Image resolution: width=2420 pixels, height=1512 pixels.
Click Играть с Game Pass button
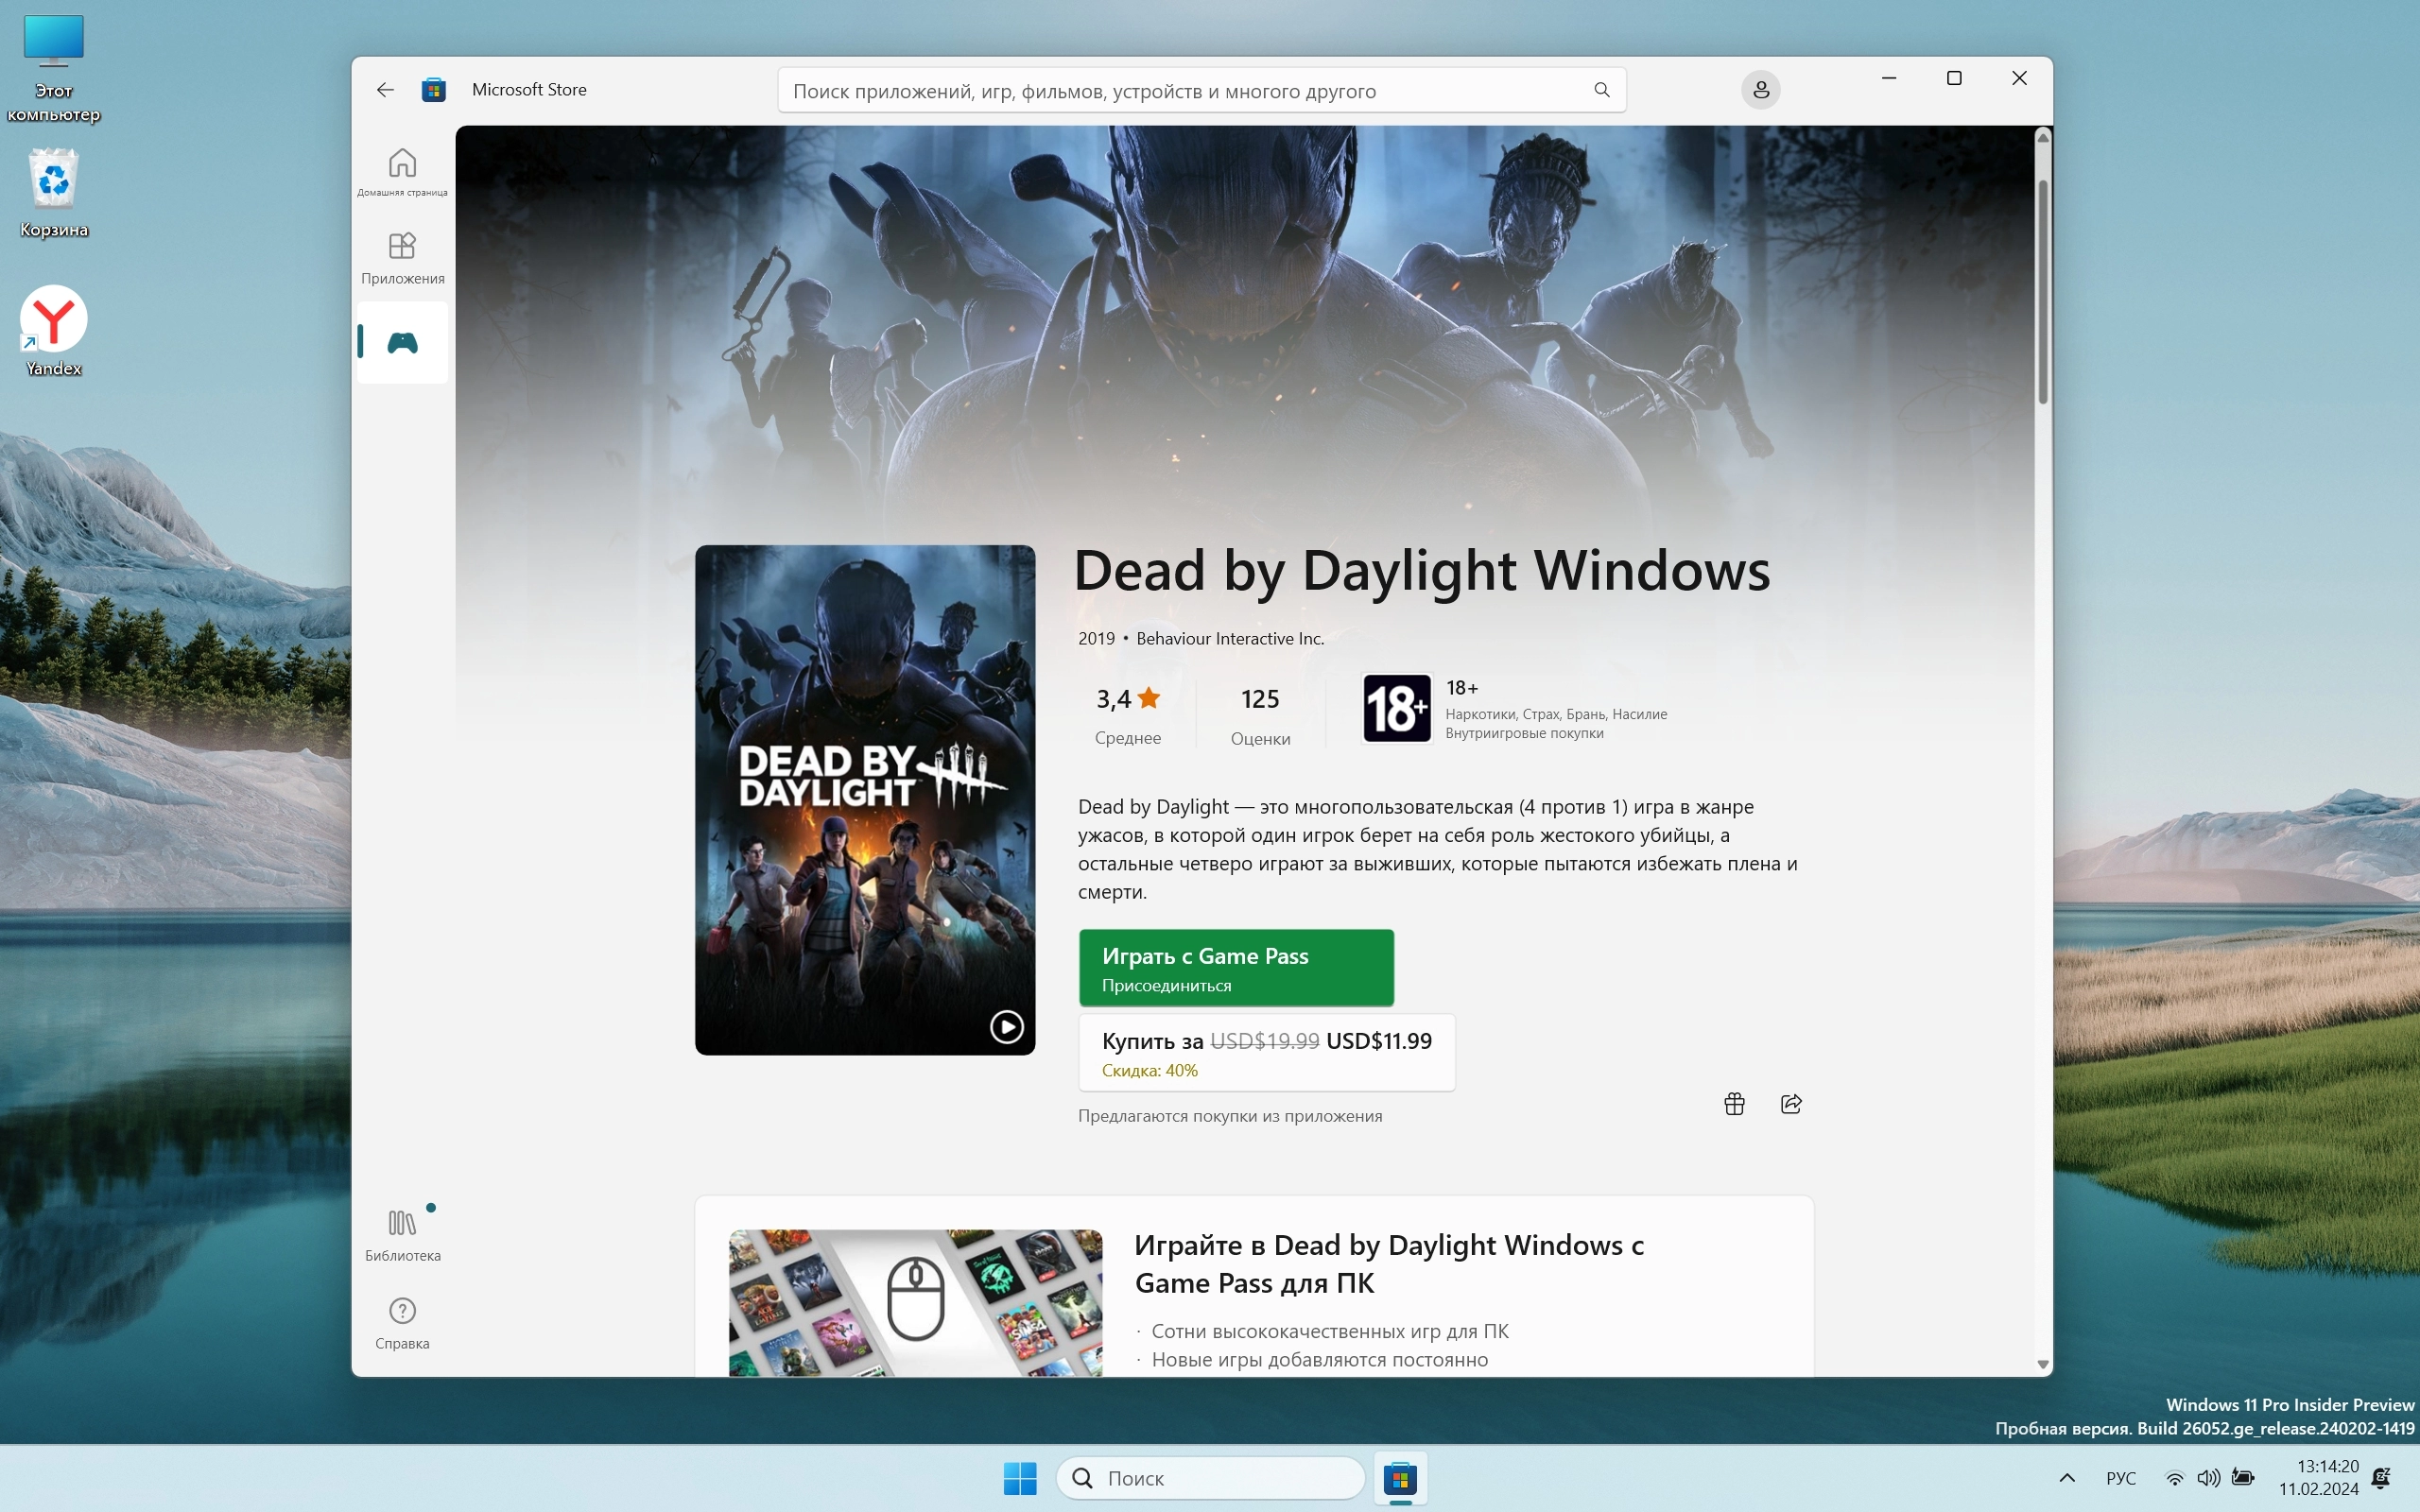point(1235,967)
